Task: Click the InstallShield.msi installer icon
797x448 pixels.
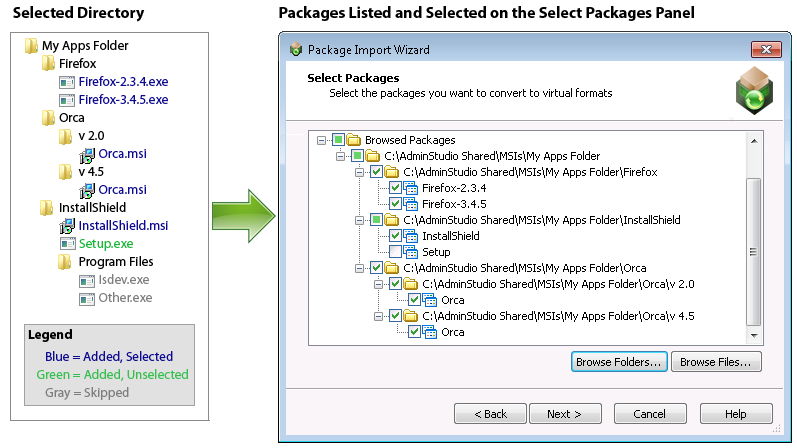Action: pos(67,226)
